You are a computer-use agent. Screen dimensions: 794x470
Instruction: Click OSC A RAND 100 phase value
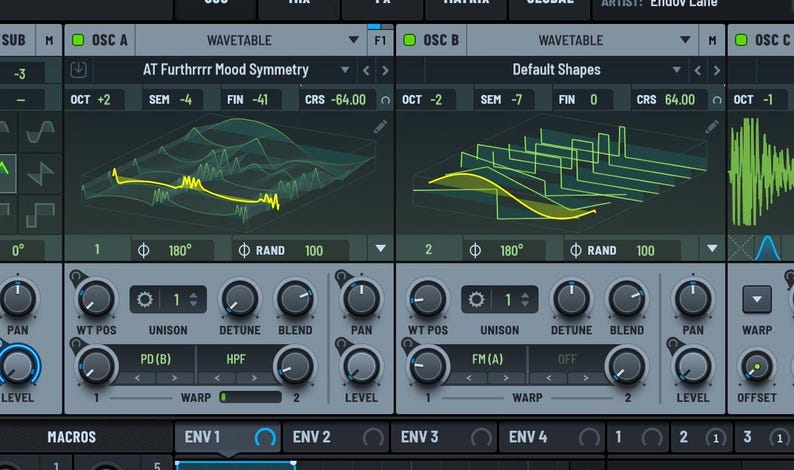tap(313, 251)
